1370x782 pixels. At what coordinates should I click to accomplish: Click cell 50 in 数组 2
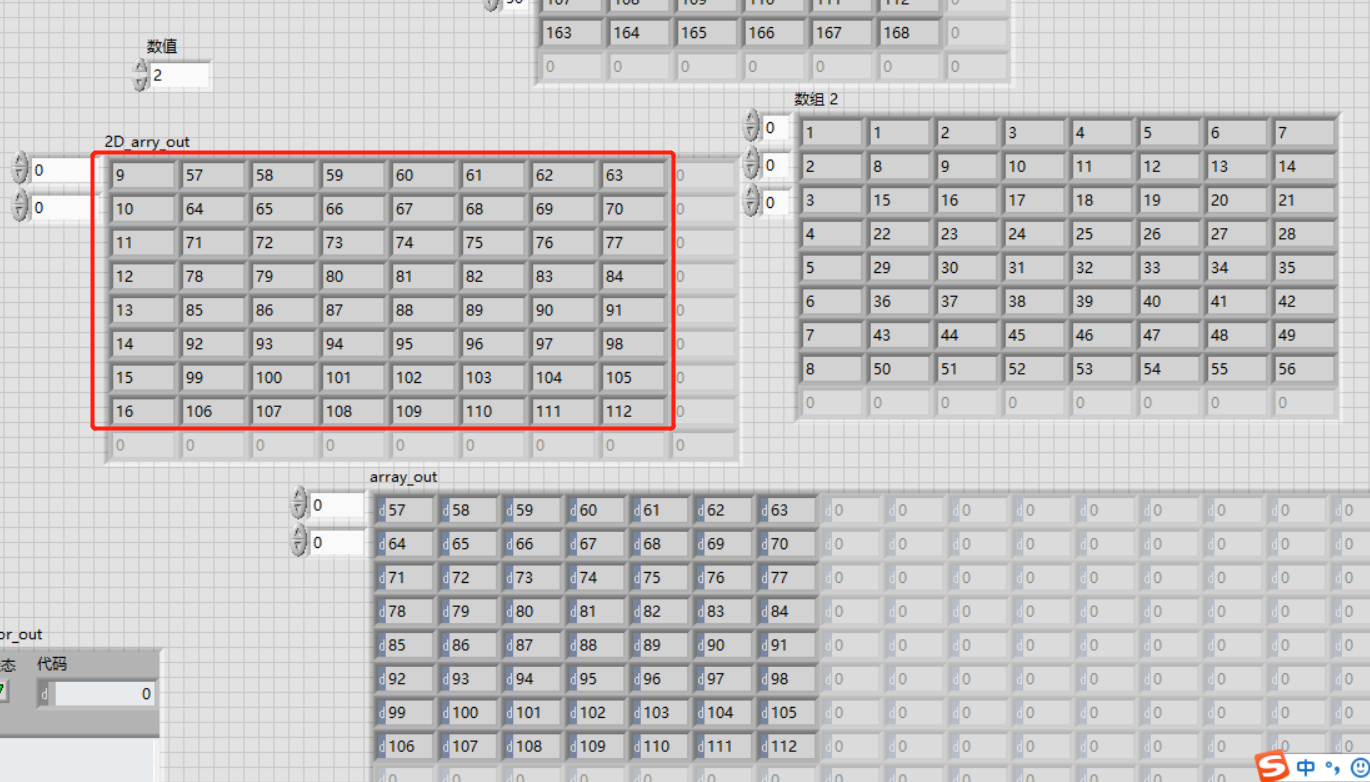(x=899, y=369)
